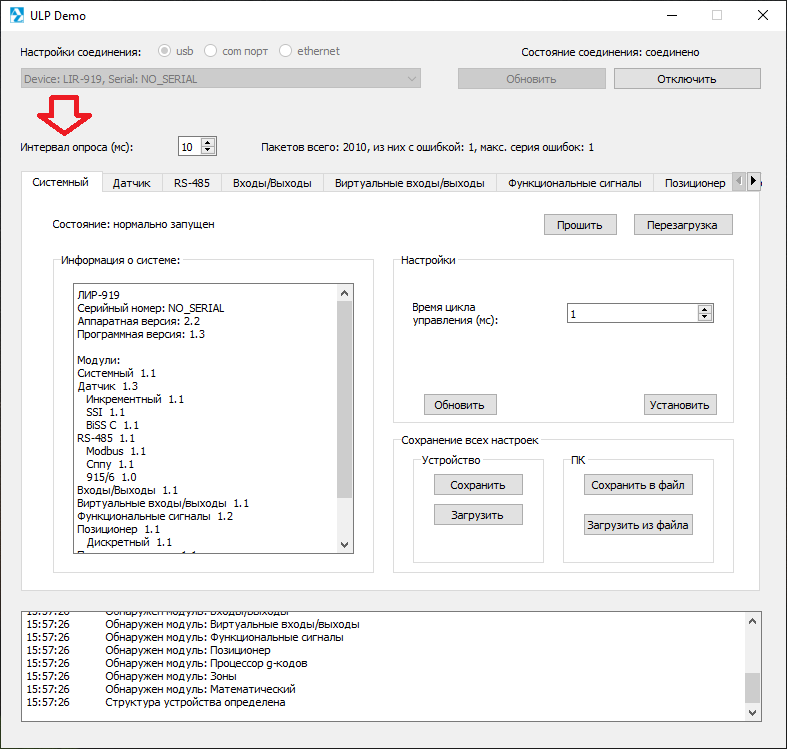The width and height of the screenshot is (787, 749).
Task: Decrease polling interval with down arrow
Action: tap(208, 151)
